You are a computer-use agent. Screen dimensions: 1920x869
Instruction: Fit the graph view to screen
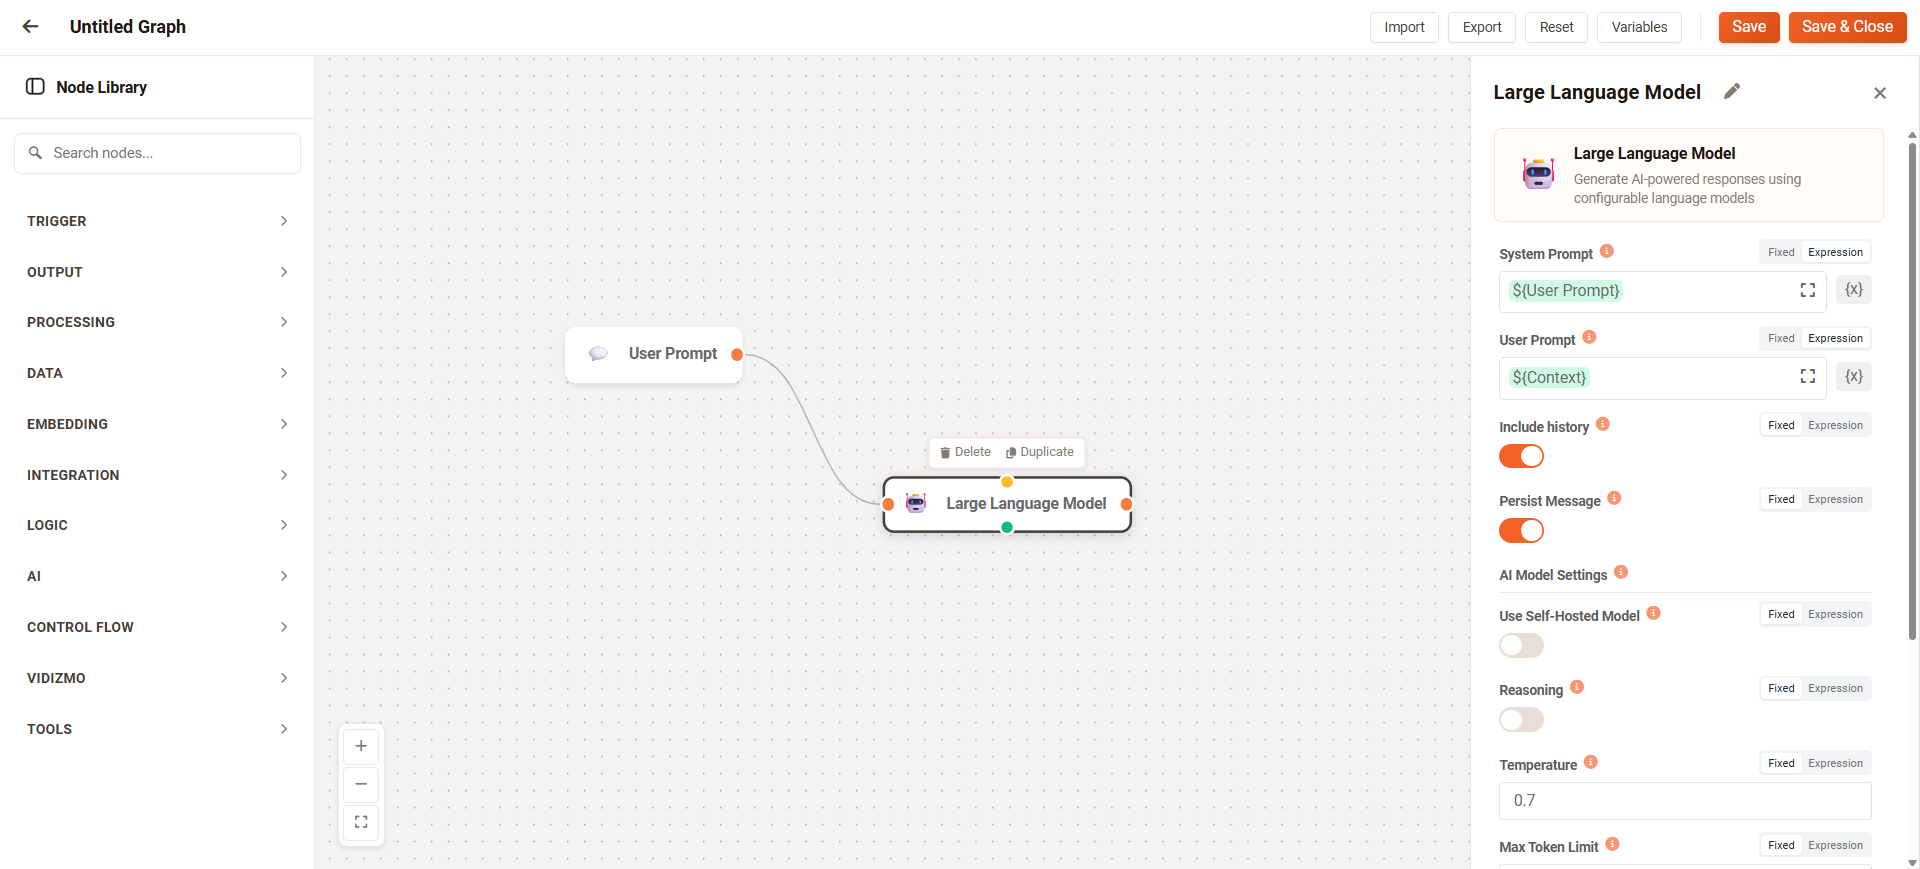point(361,822)
